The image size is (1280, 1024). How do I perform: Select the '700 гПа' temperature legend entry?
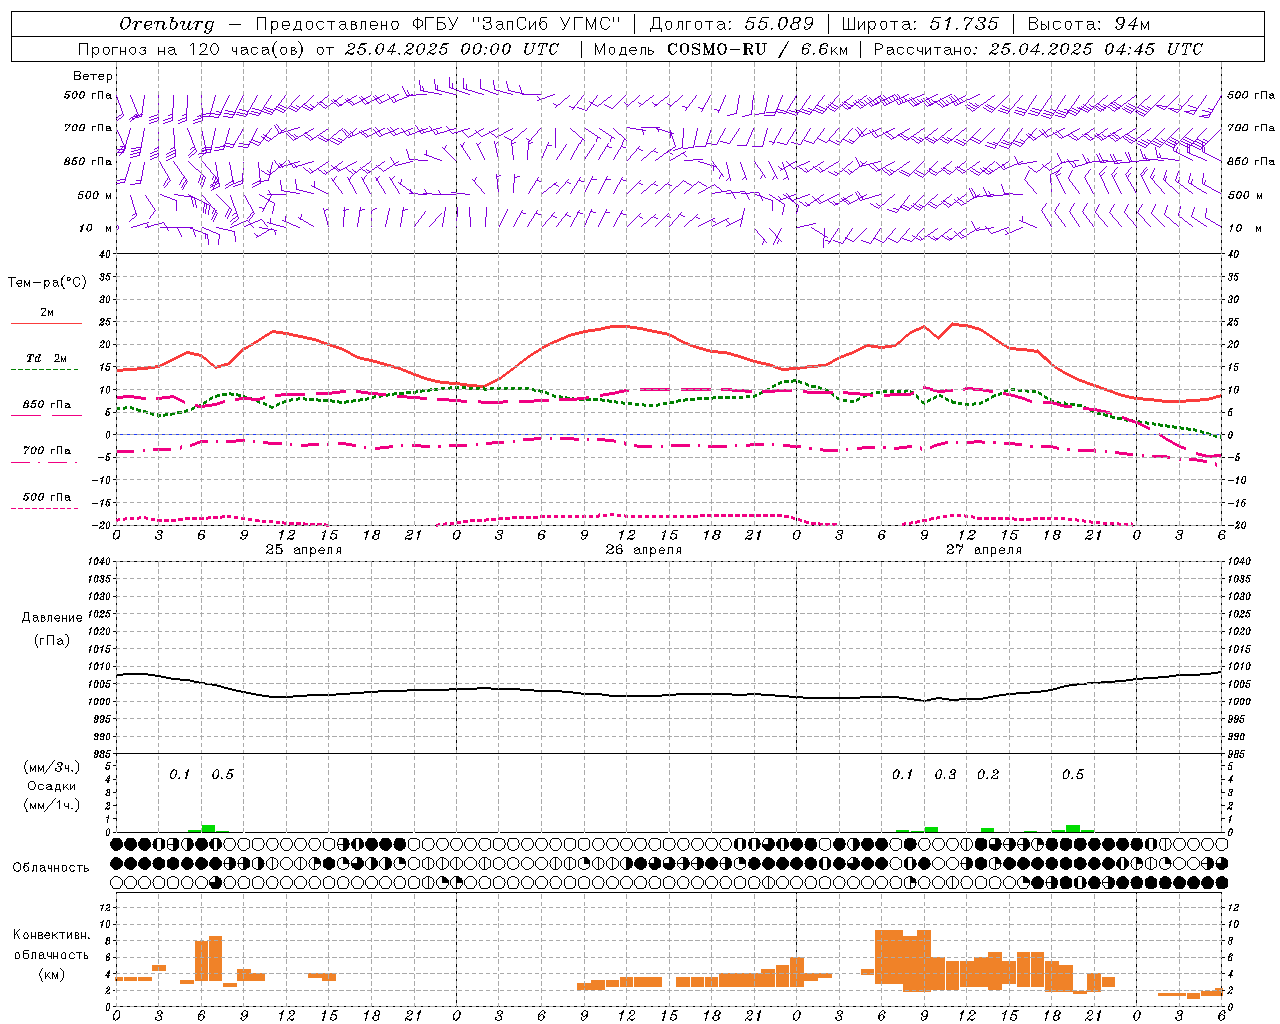click(47, 451)
